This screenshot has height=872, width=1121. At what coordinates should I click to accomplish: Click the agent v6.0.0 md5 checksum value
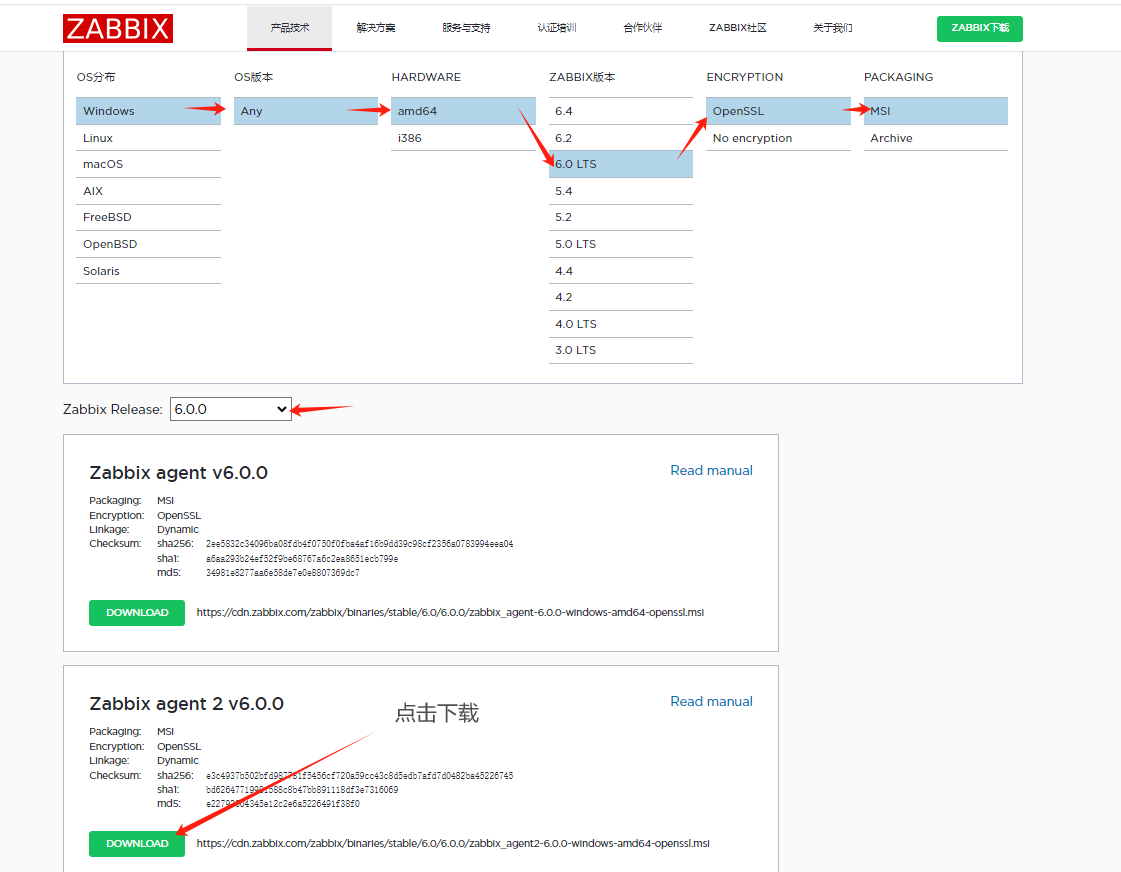pos(282,573)
